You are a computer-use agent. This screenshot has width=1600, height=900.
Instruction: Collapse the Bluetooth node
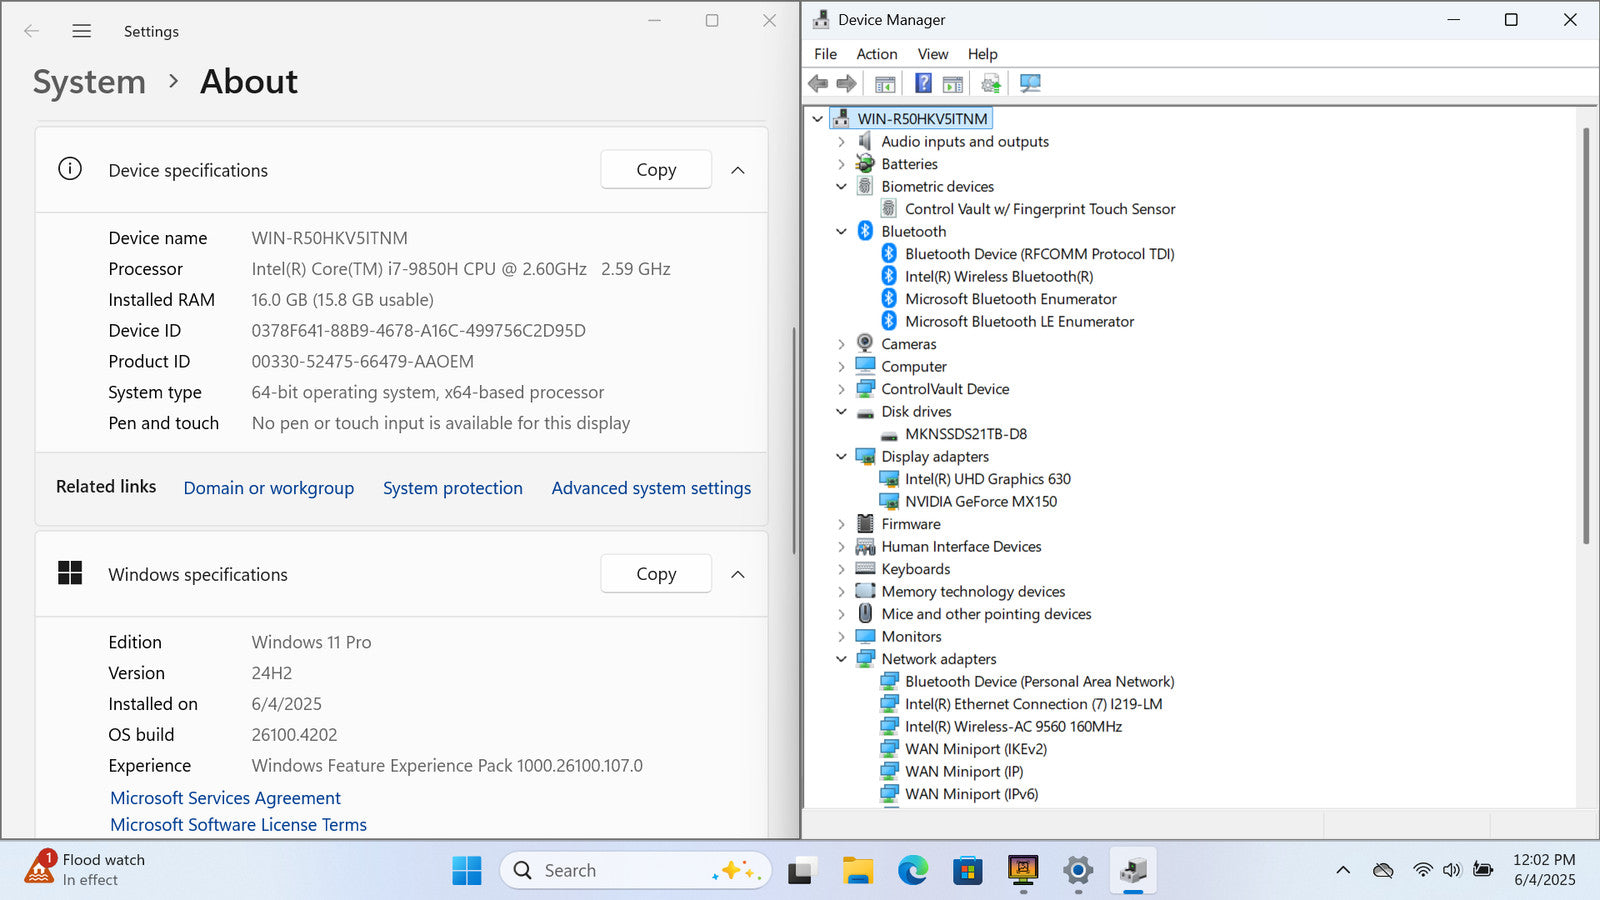tap(841, 232)
